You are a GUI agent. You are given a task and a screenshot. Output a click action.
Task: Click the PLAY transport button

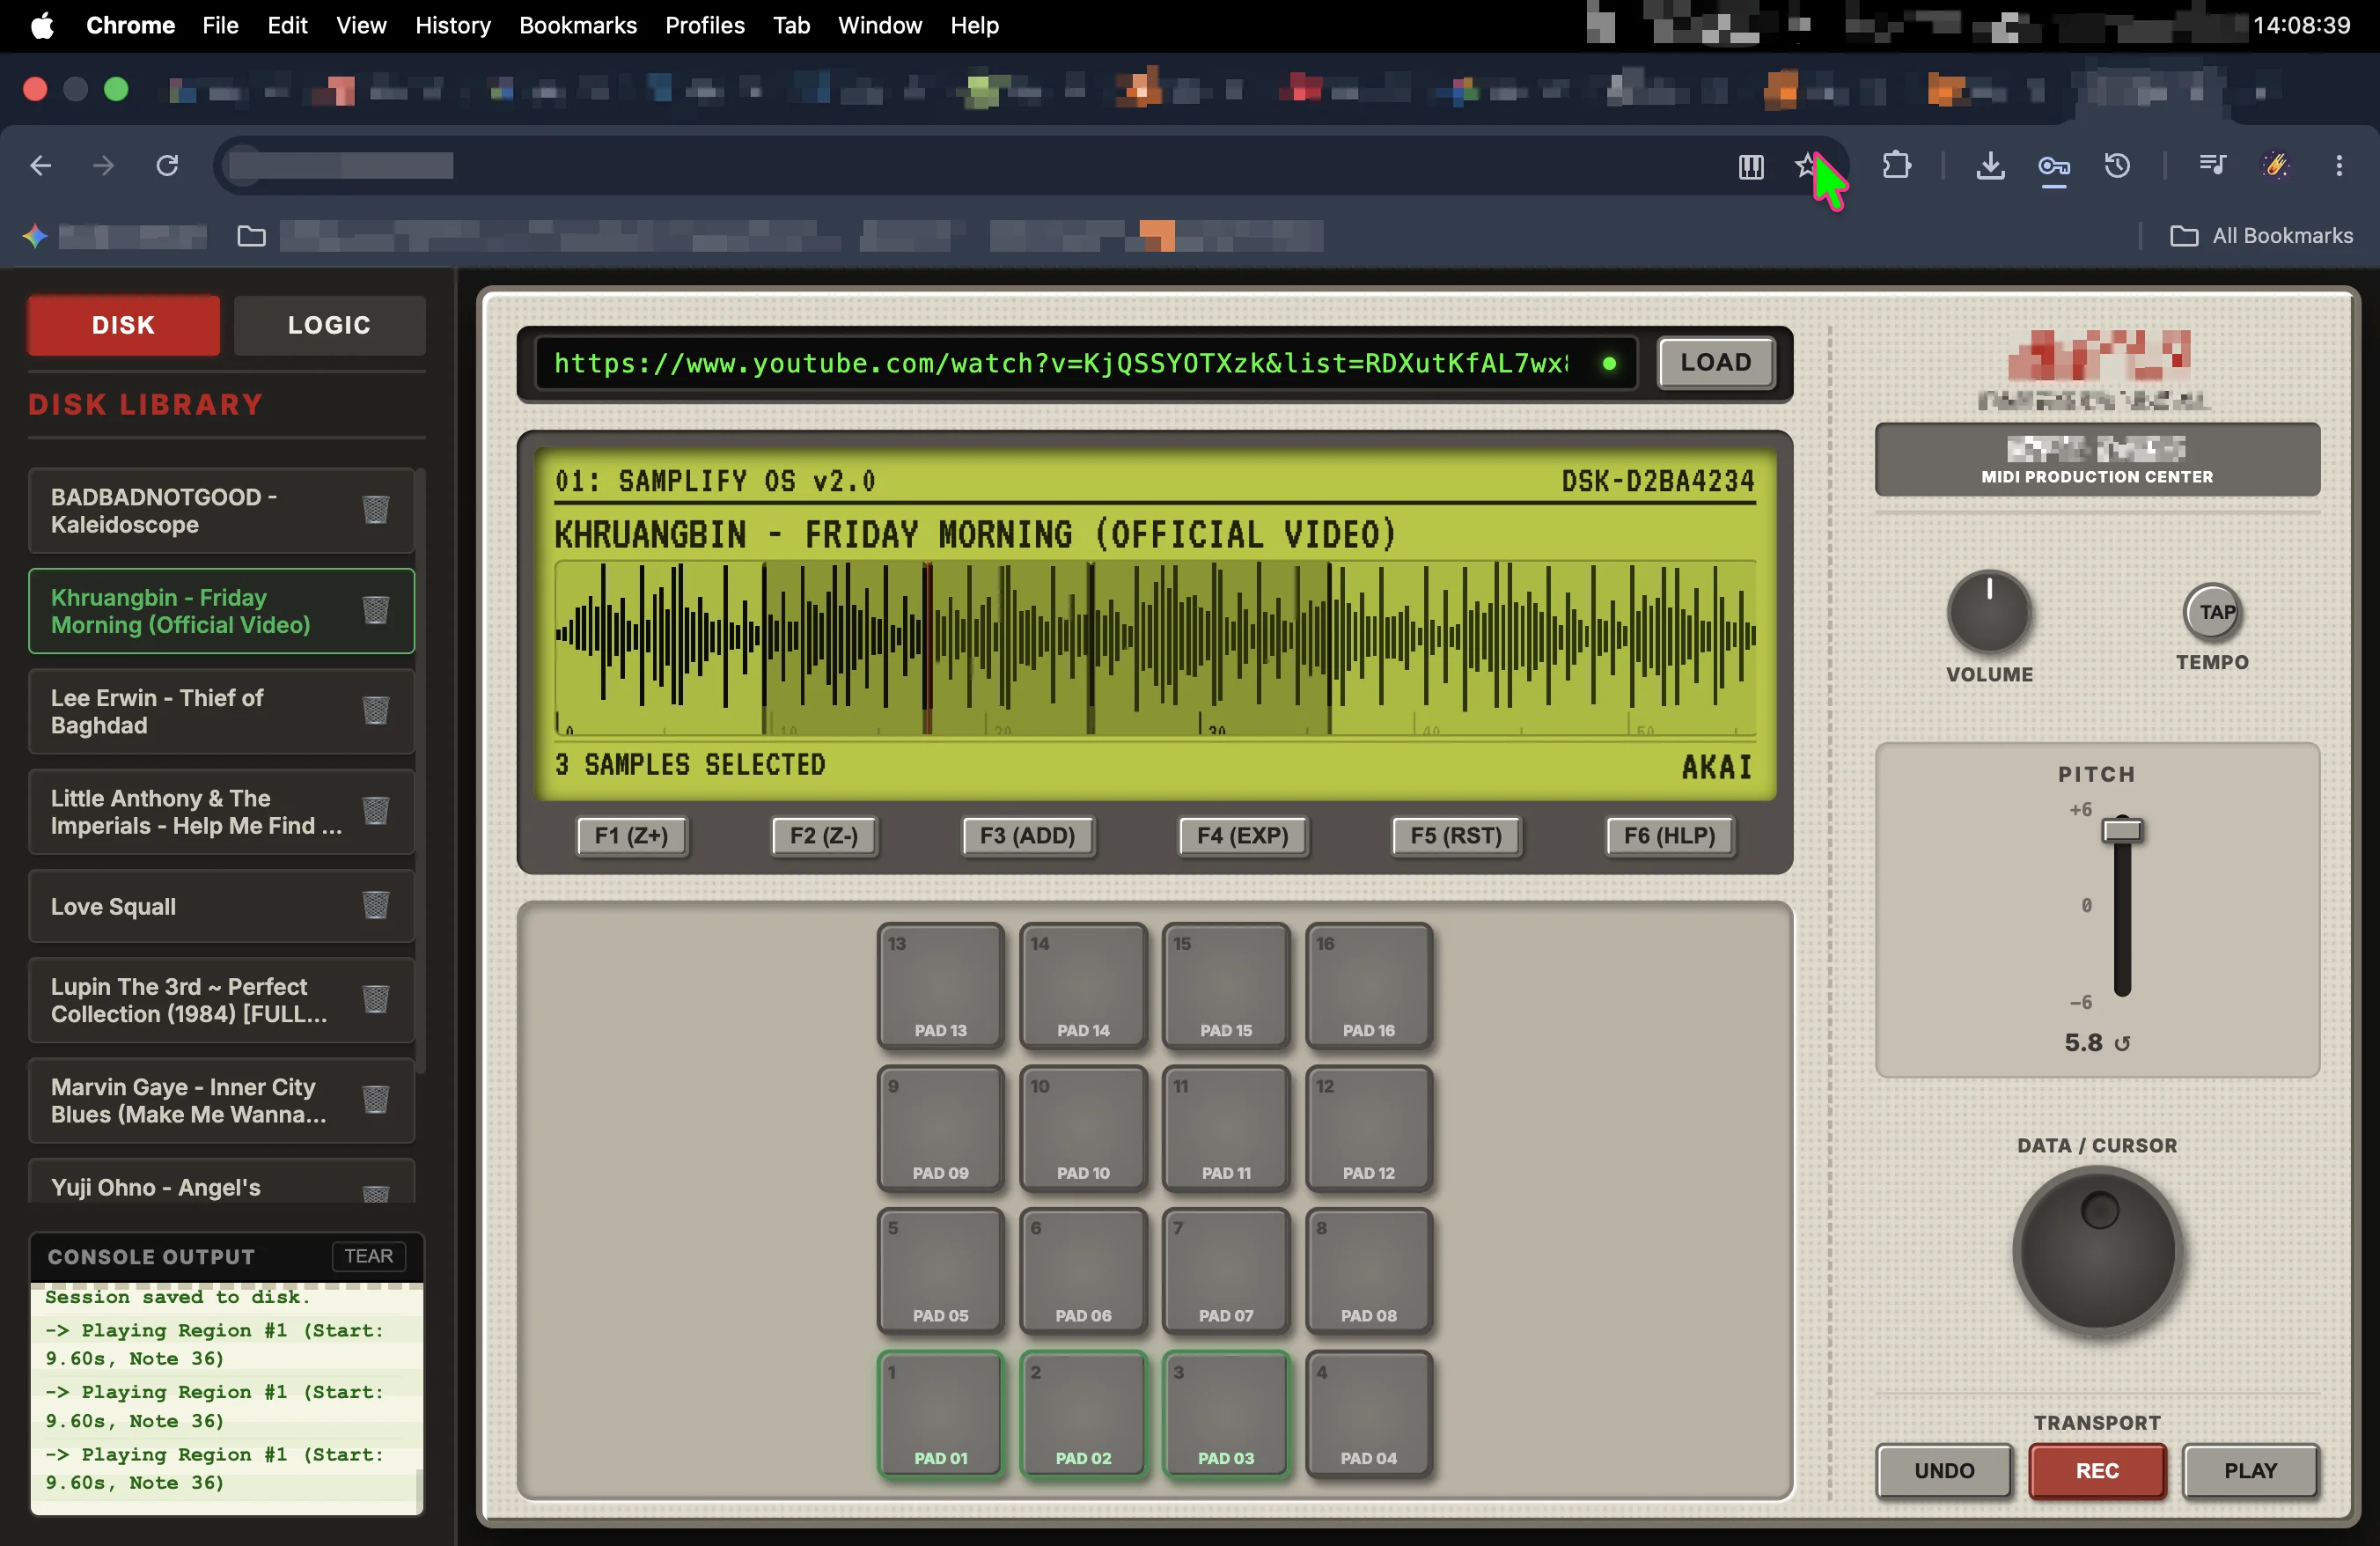tap(2250, 1471)
